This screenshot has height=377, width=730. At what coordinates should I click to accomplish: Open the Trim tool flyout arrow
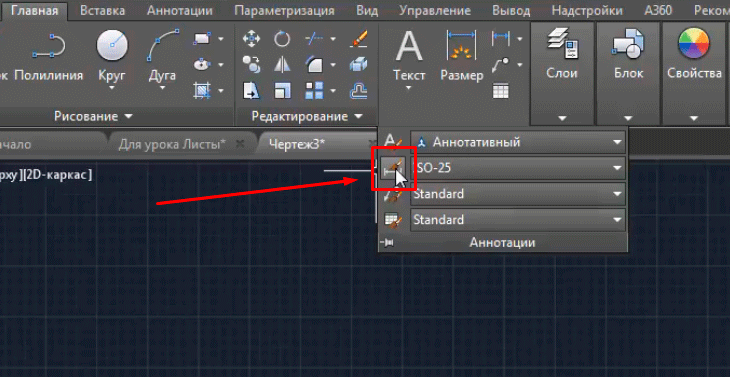coord(332,39)
